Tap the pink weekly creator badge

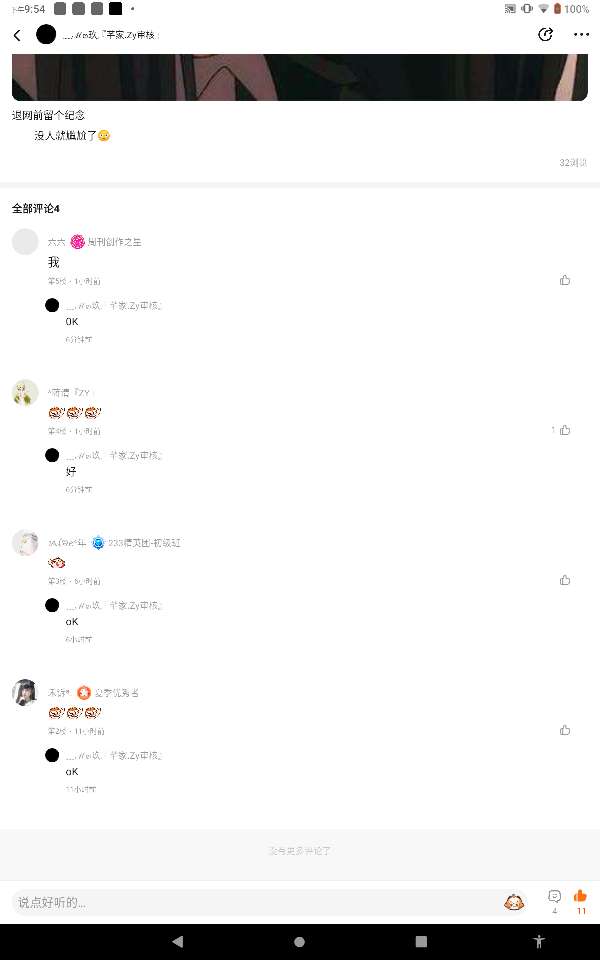tap(77, 242)
